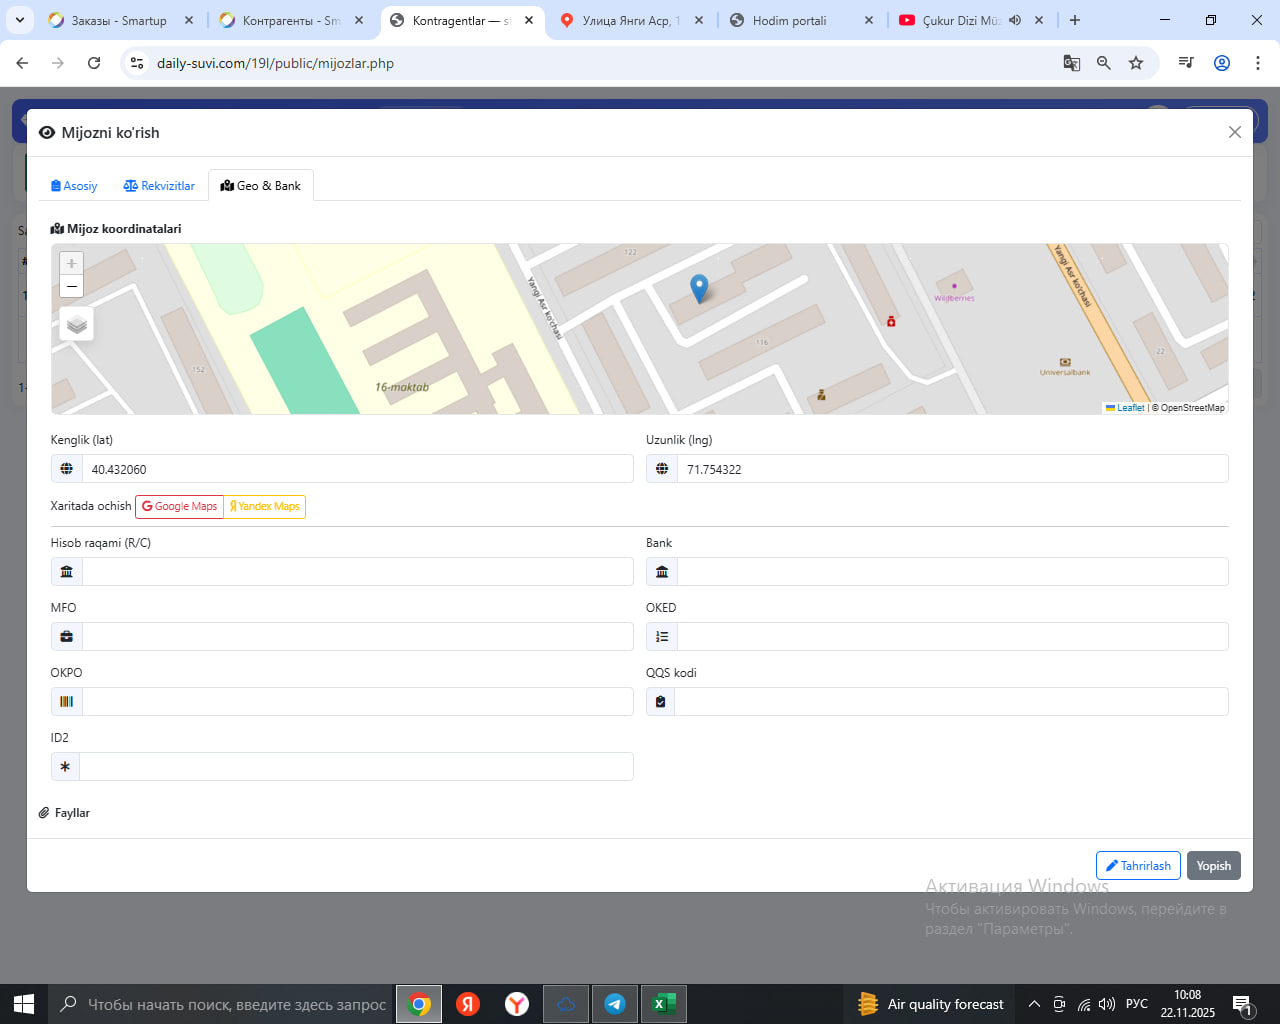Switch to the Asosiy tab
Screen dimensions: 1280x1024
[x=74, y=186]
